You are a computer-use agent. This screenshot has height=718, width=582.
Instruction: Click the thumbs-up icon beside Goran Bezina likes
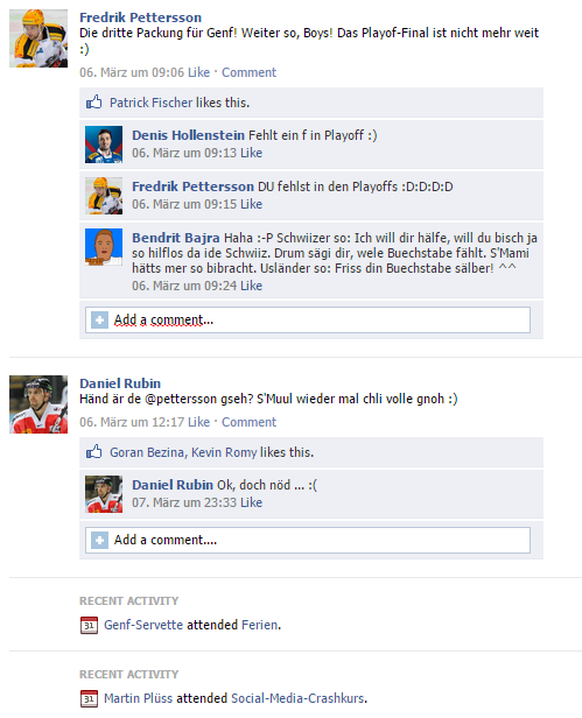pyautogui.click(x=94, y=451)
